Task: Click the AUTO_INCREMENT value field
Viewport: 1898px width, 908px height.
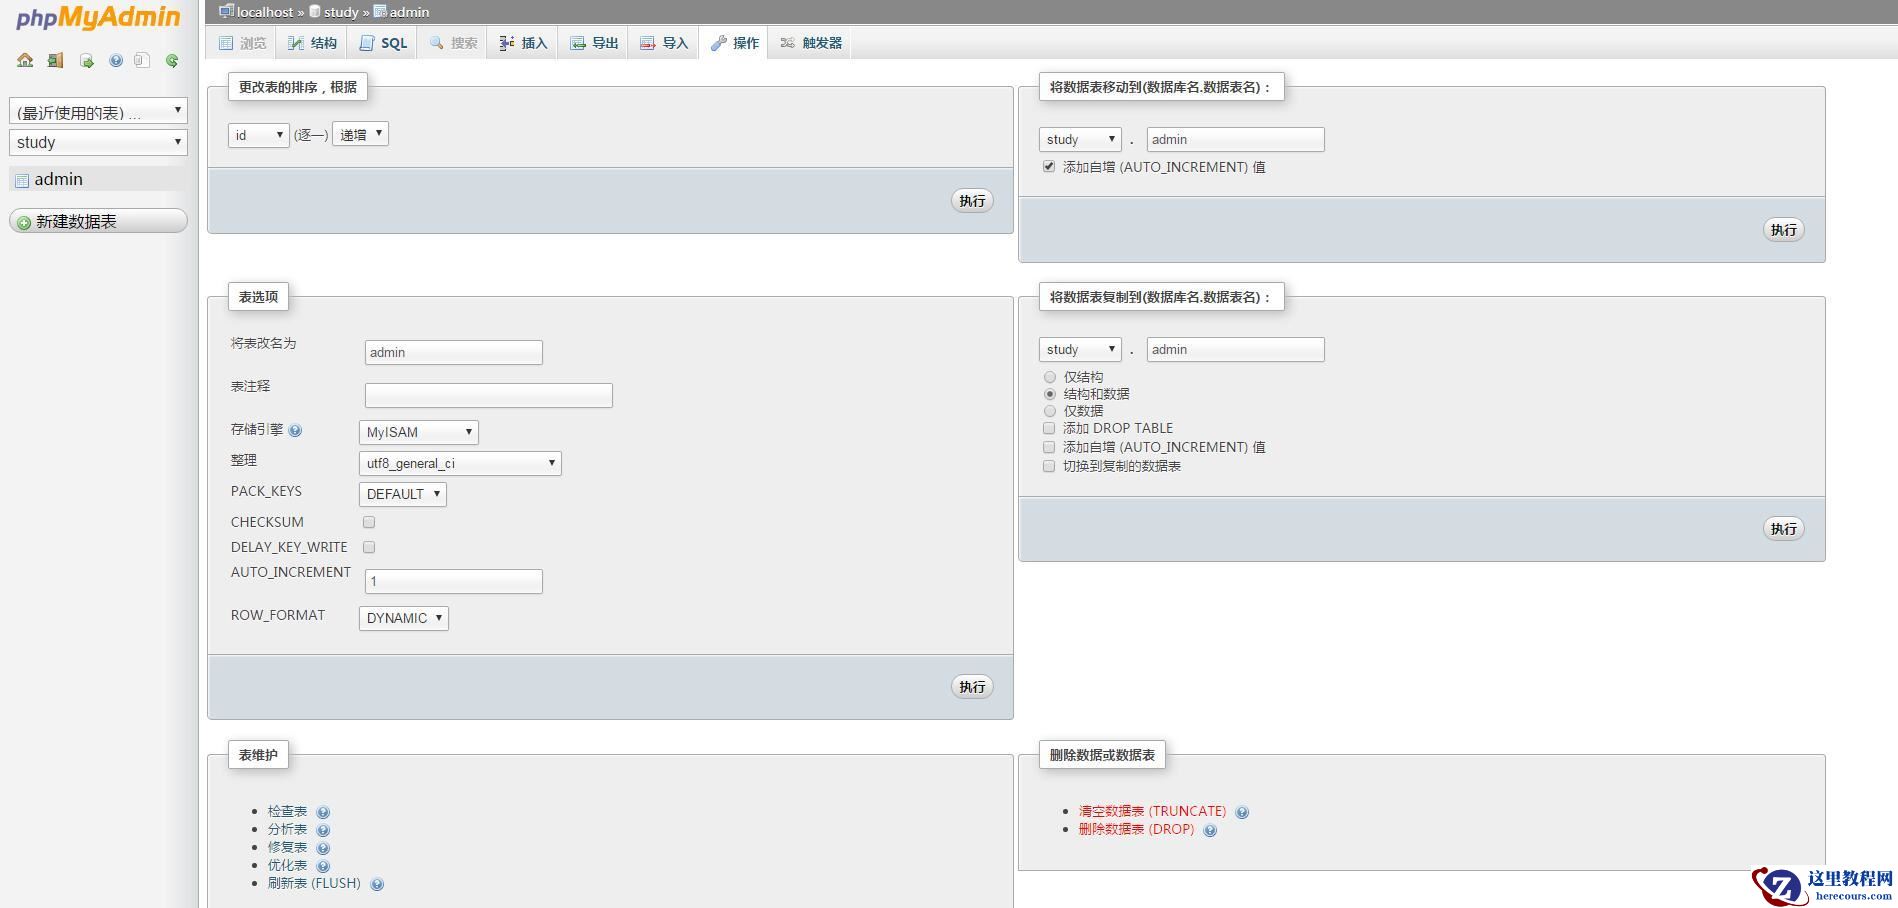Action: [x=454, y=581]
